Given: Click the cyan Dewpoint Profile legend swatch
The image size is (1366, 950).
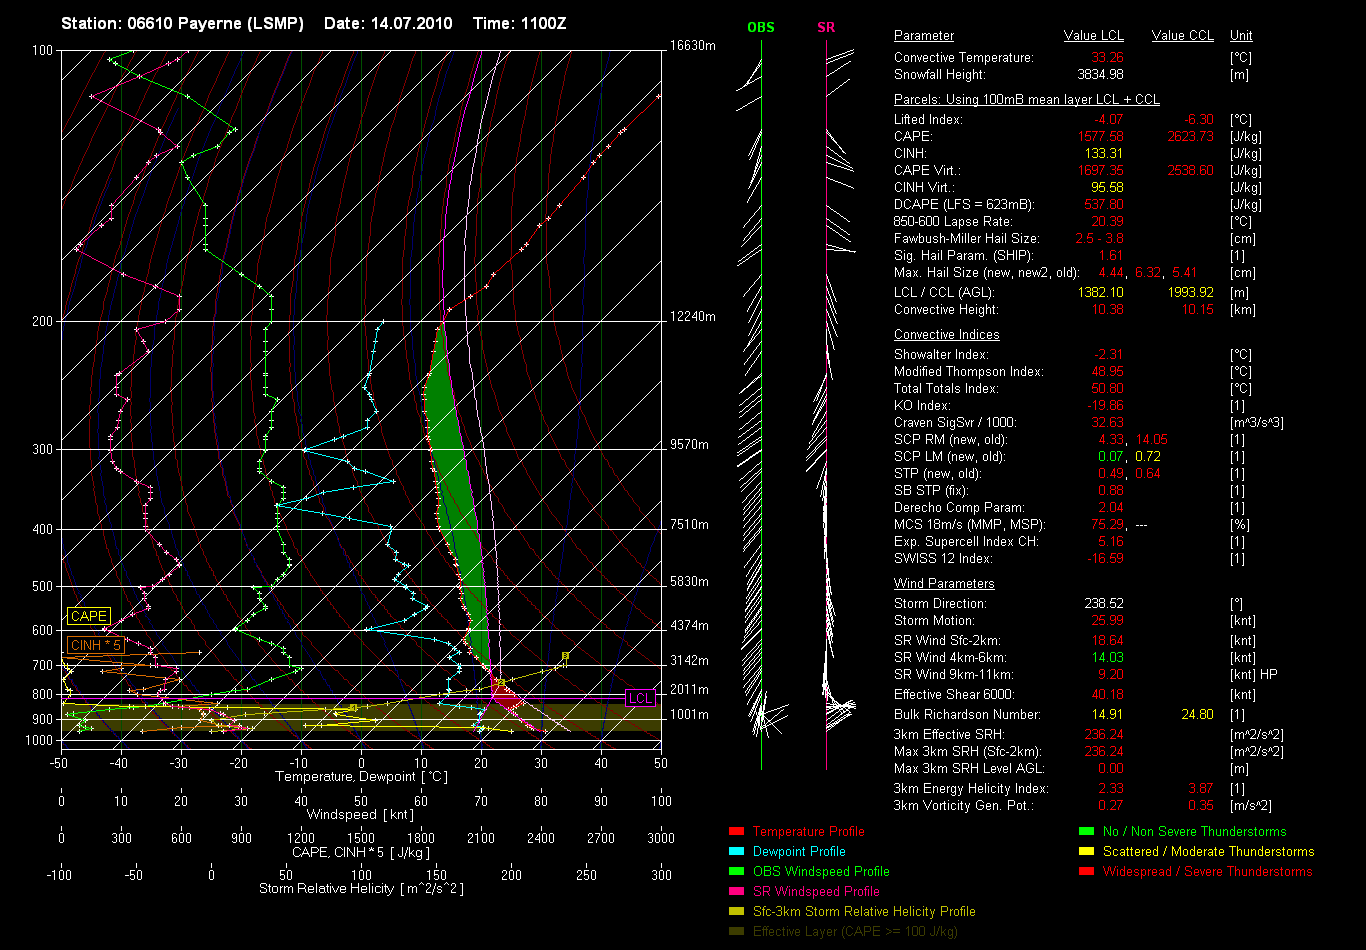Looking at the screenshot, I should click(736, 852).
